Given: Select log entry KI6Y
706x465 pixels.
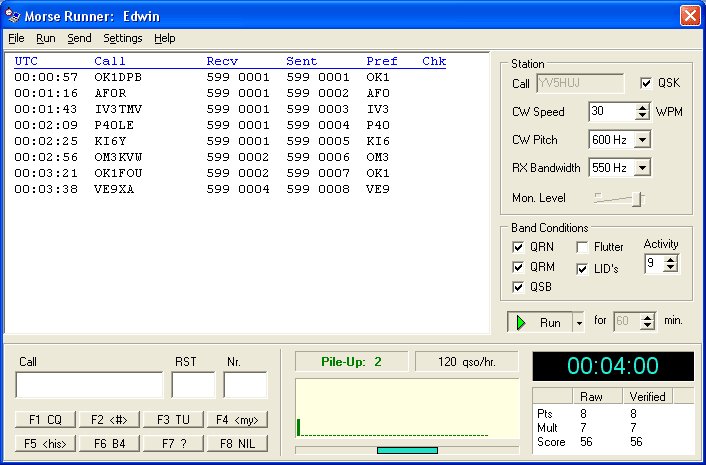Looking at the screenshot, I should (203, 141).
